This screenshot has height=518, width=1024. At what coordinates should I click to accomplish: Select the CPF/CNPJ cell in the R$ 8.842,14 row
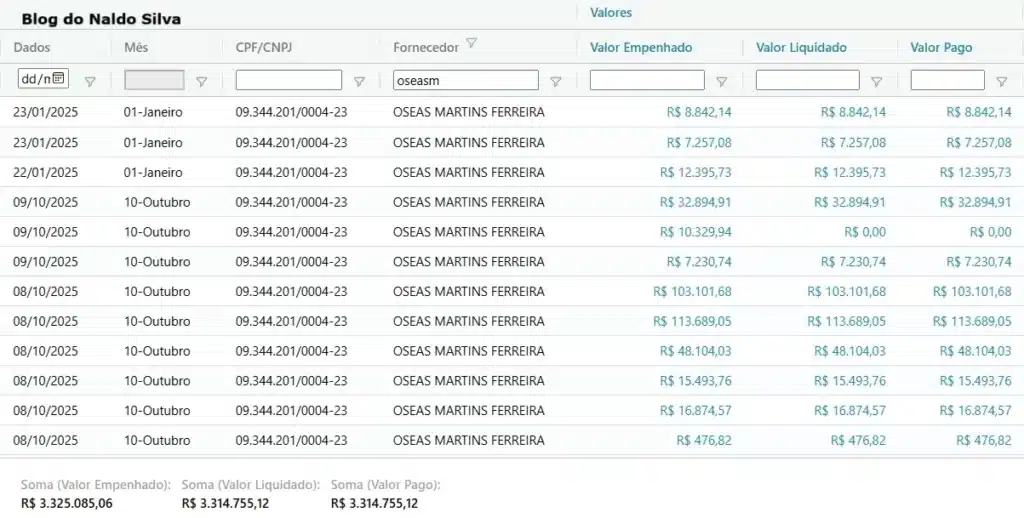point(291,112)
